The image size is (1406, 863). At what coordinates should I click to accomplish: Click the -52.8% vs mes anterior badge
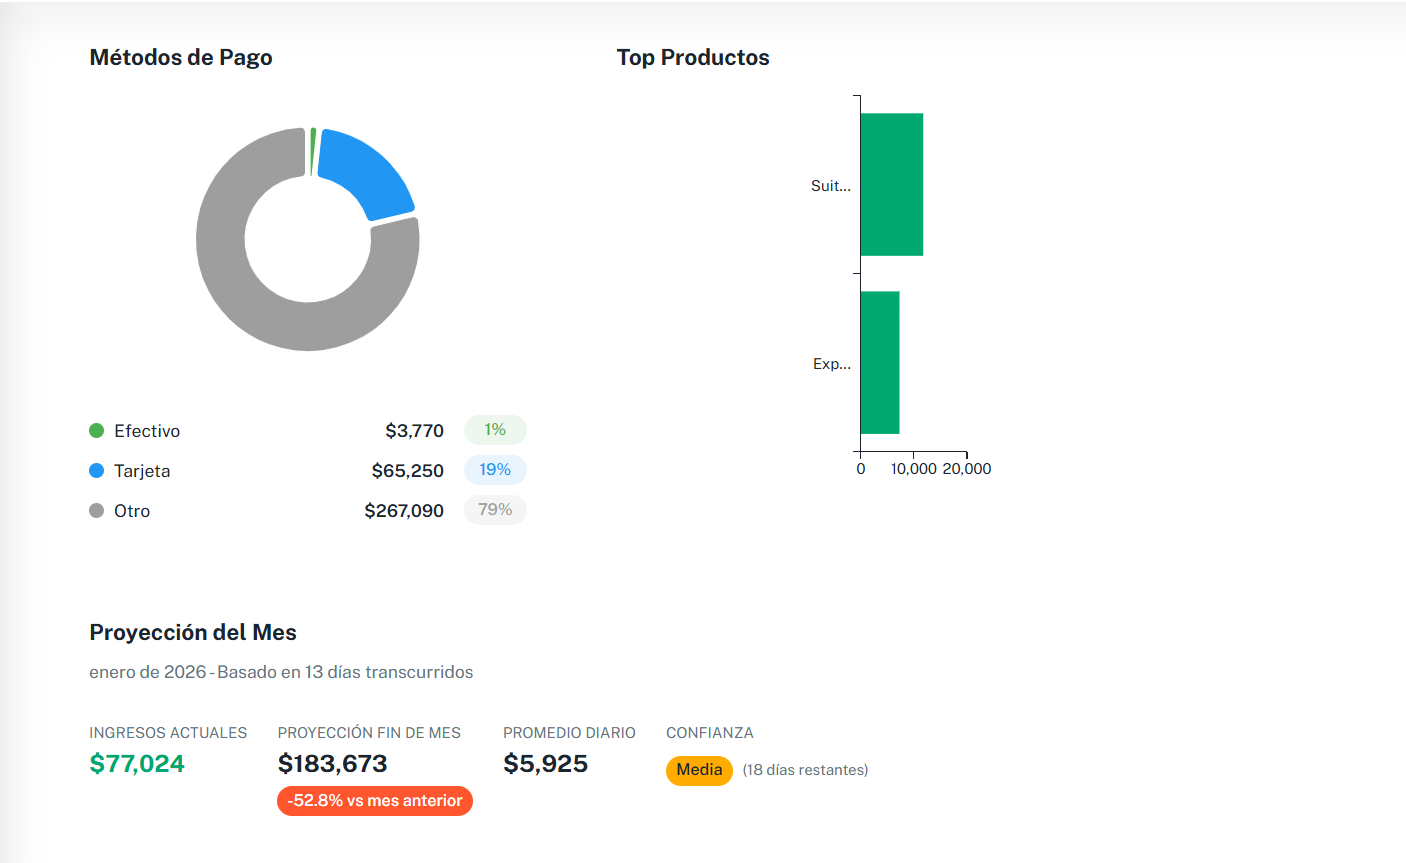(x=374, y=801)
